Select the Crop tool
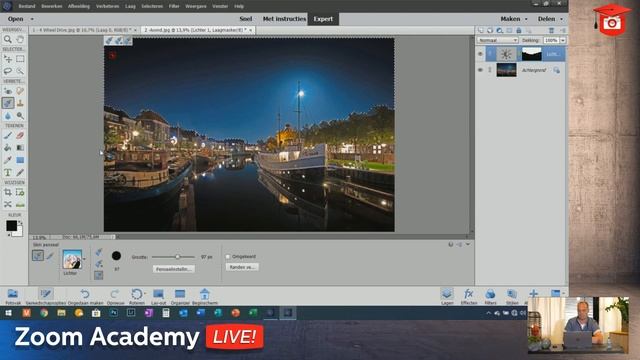The image size is (640, 360). click(x=8, y=192)
